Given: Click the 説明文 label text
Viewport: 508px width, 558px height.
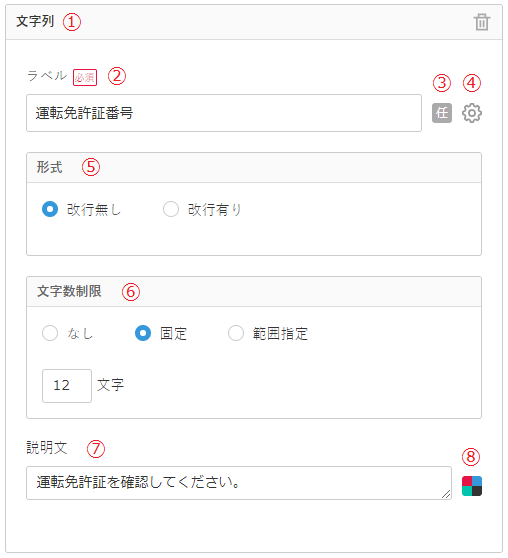Looking at the screenshot, I should point(47,448).
